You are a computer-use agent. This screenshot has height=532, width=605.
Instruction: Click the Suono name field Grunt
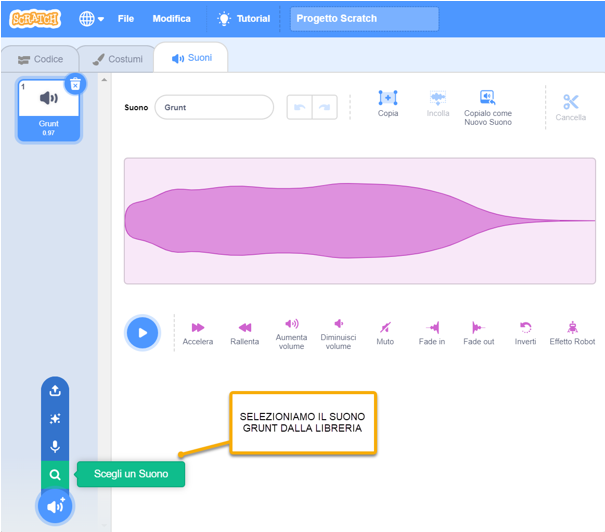(x=214, y=107)
